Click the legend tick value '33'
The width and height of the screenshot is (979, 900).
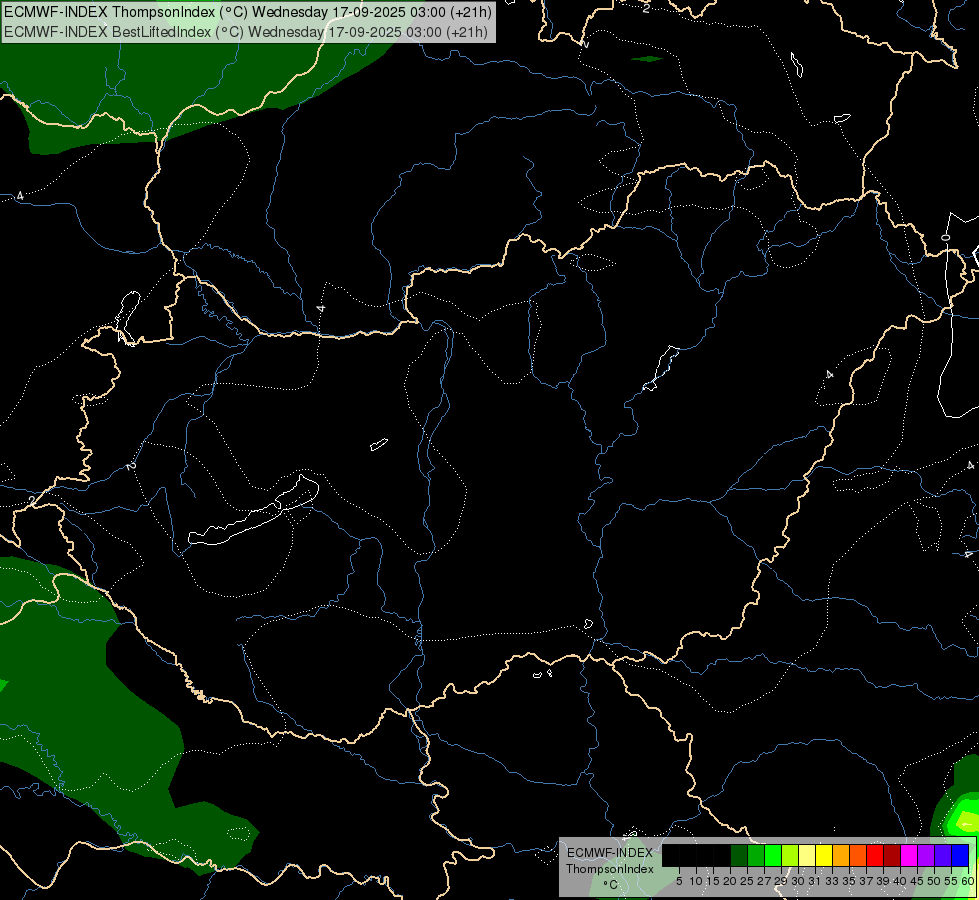tap(832, 881)
